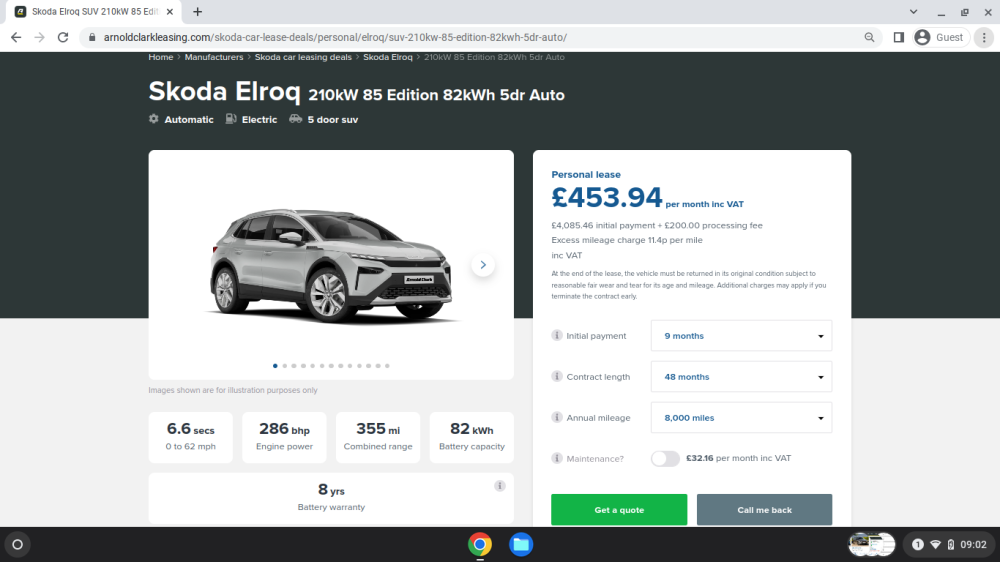Open Manufacturers breadcrumb link
1000x562 pixels.
coord(214,57)
